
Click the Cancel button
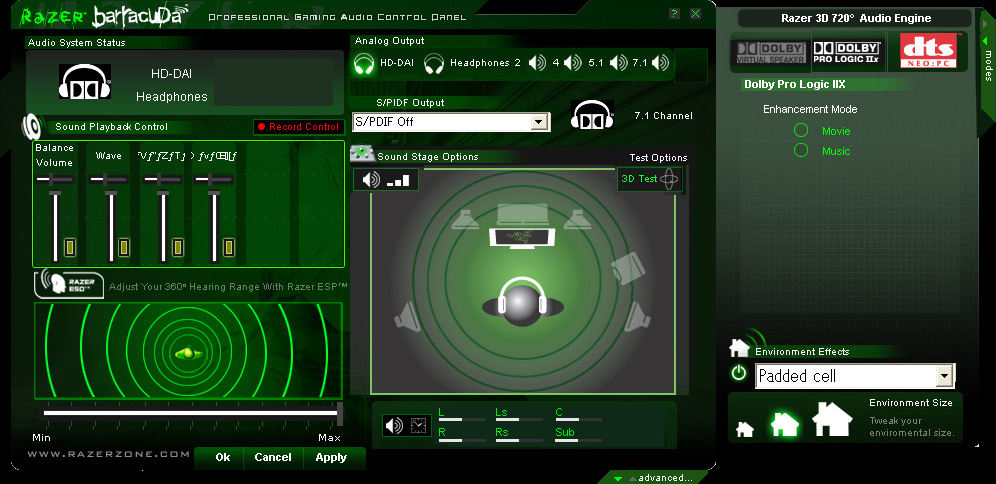(x=273, y=457)
